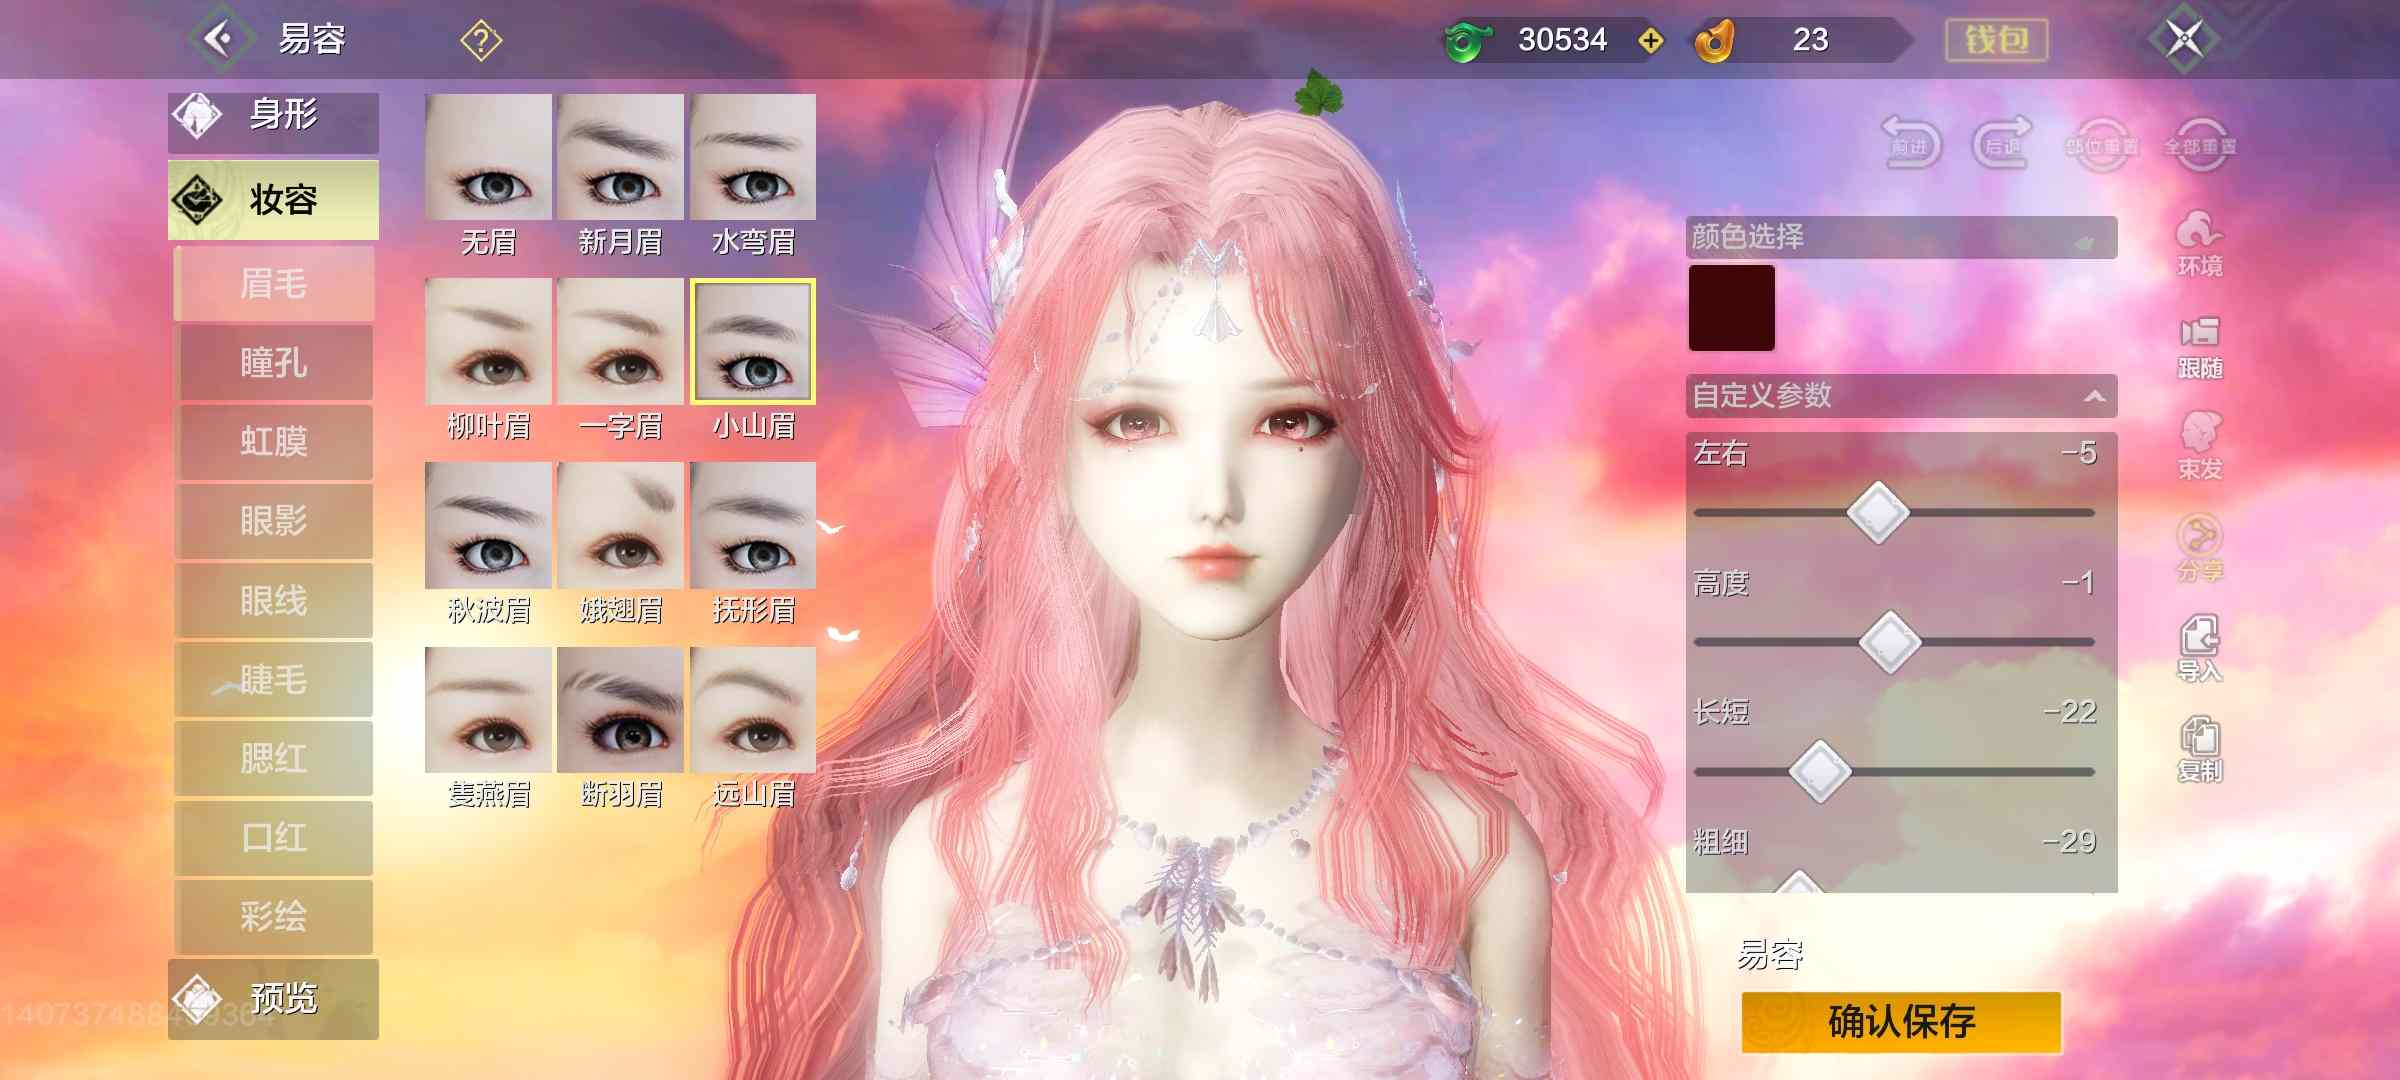
Task: Choose the 无眉 no-eyebrow style
Action: tap(488, 157)
